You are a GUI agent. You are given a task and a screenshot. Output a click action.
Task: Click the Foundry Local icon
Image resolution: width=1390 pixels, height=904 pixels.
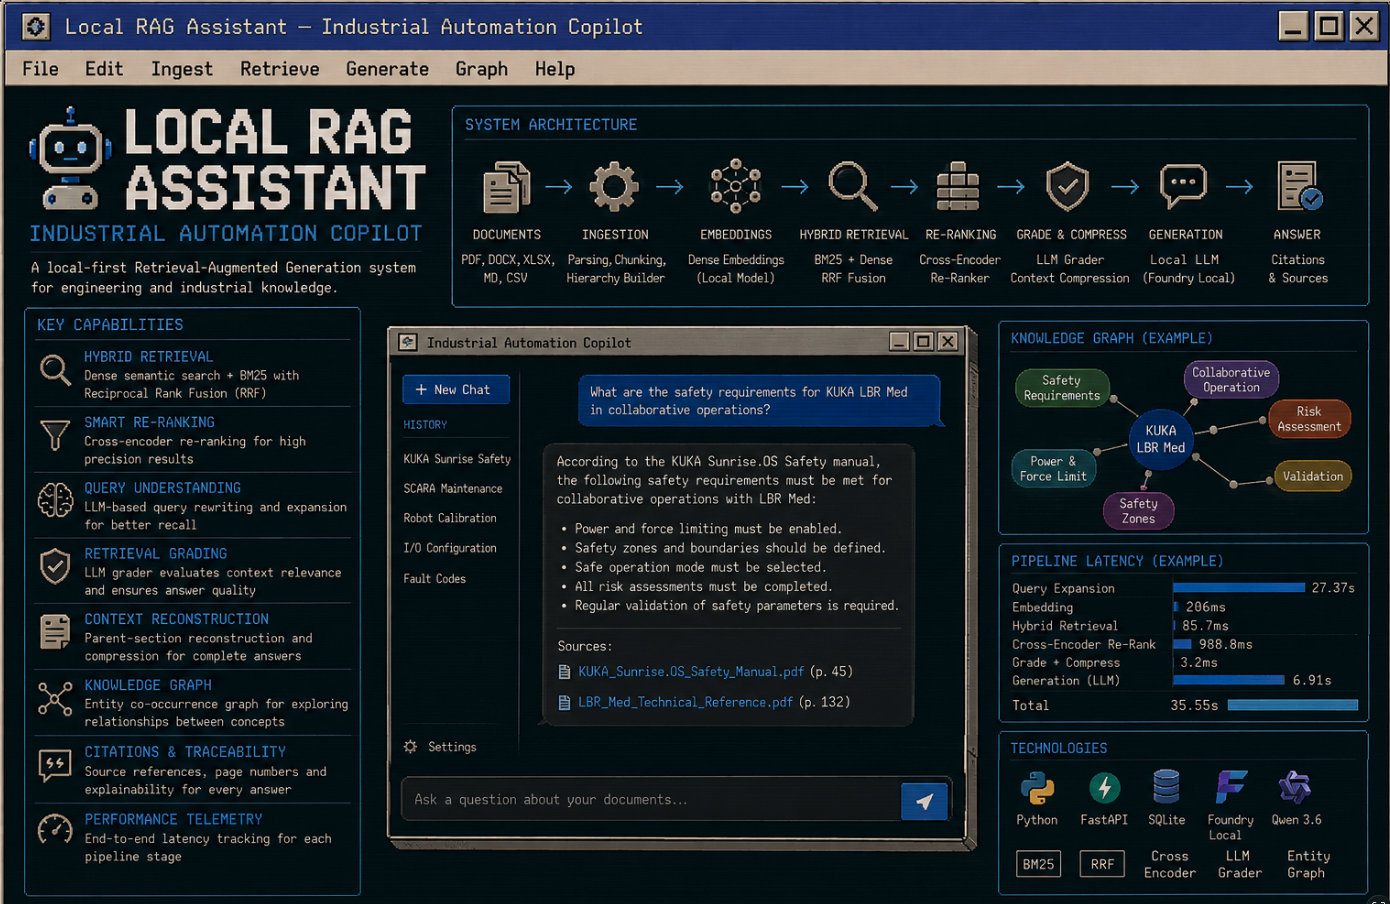pyautogui.click(x=1231, y=787)
